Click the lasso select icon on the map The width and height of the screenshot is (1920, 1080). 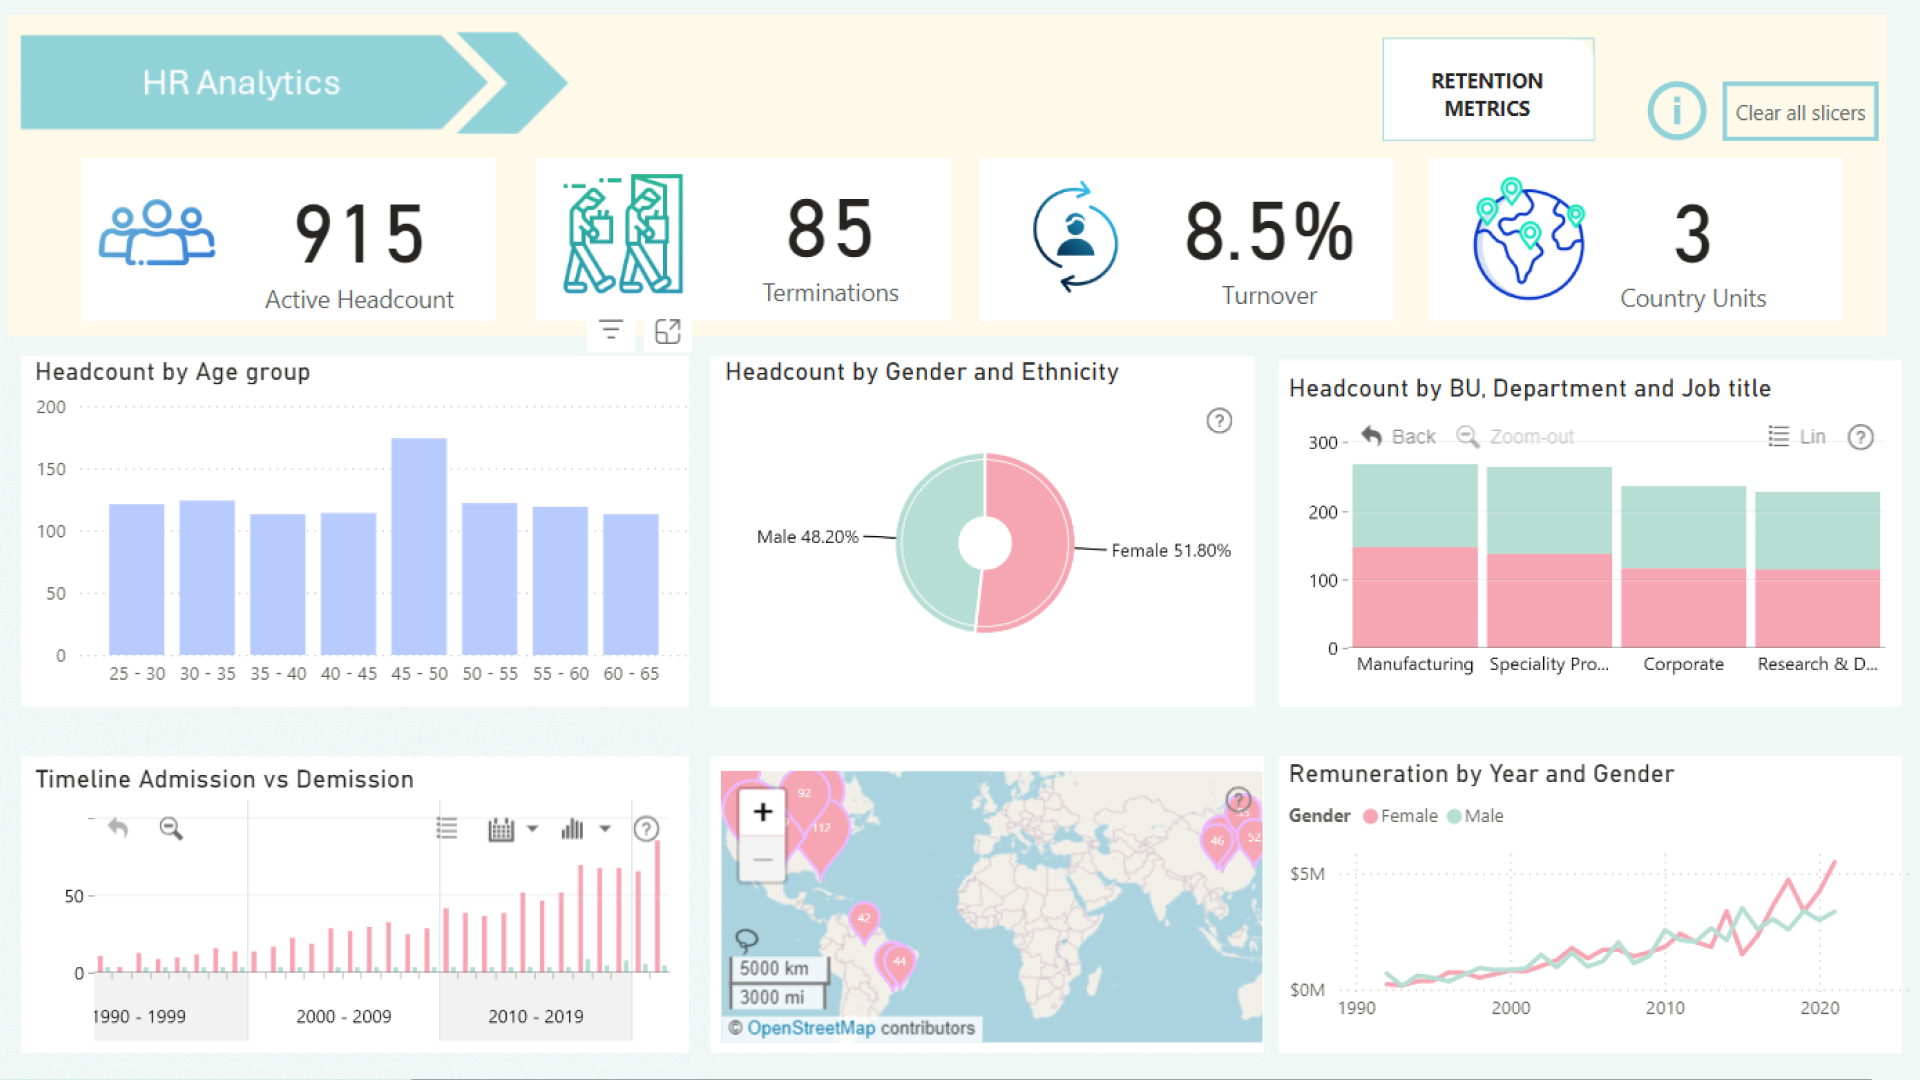coord(746,940)
